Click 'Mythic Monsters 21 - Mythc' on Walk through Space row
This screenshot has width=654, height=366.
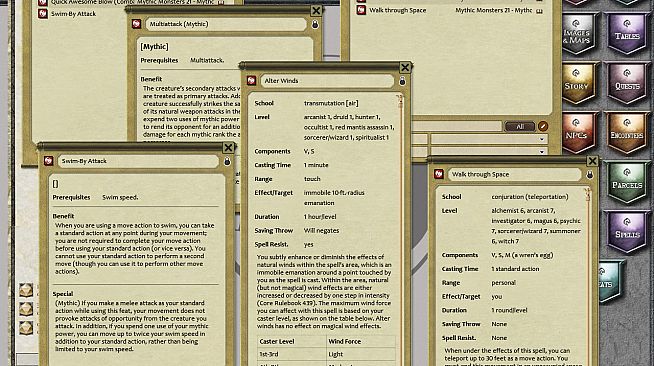tap(493, 10)
